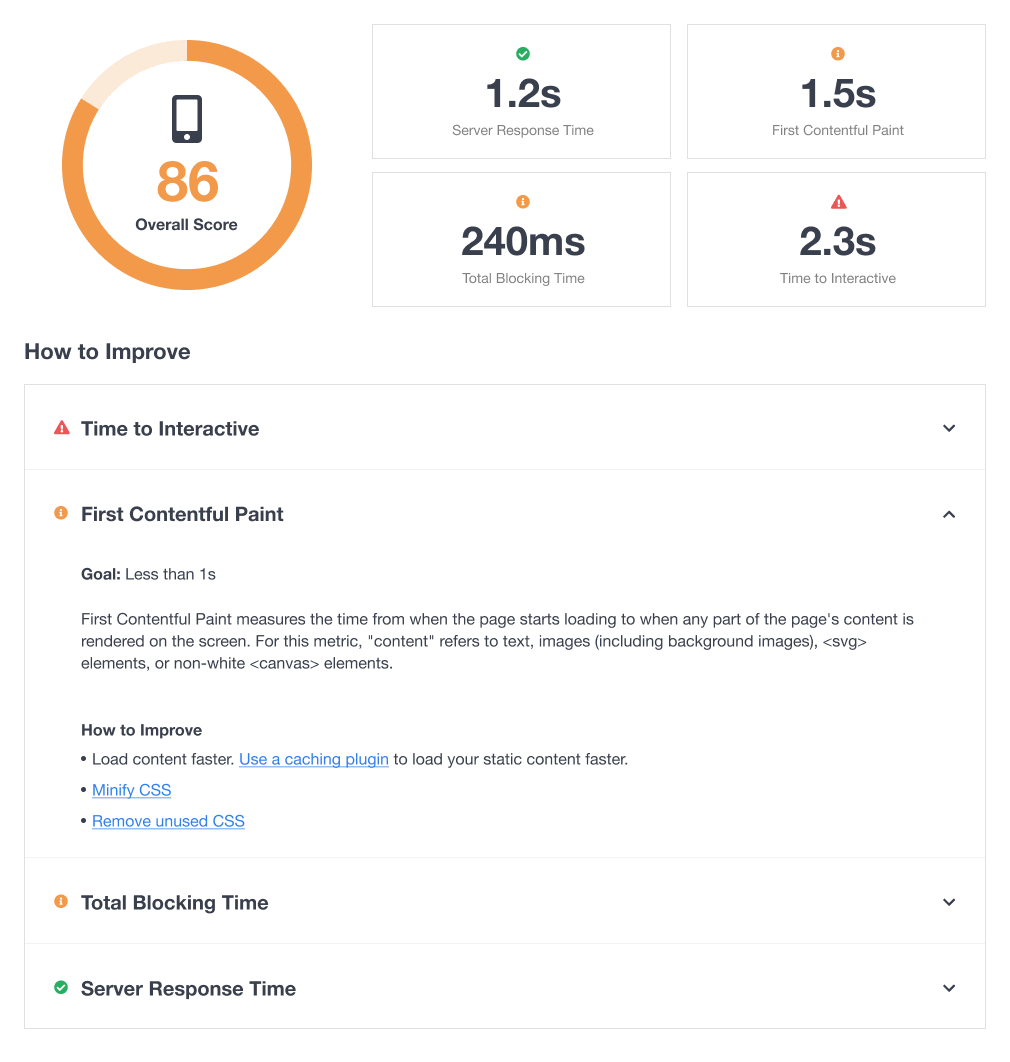
Task: Click the mobile phone device icon
Action: tap(187, 119)
